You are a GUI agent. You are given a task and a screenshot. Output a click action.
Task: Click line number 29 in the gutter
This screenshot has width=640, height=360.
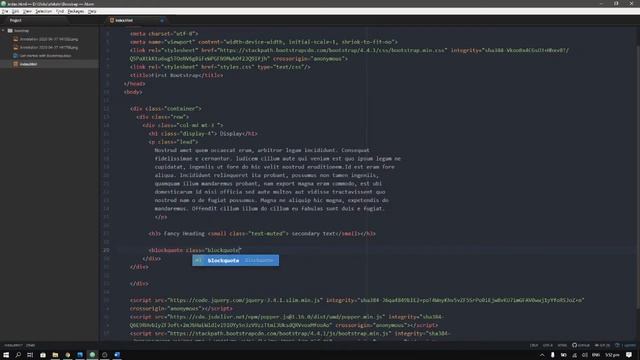pos(107,250)
